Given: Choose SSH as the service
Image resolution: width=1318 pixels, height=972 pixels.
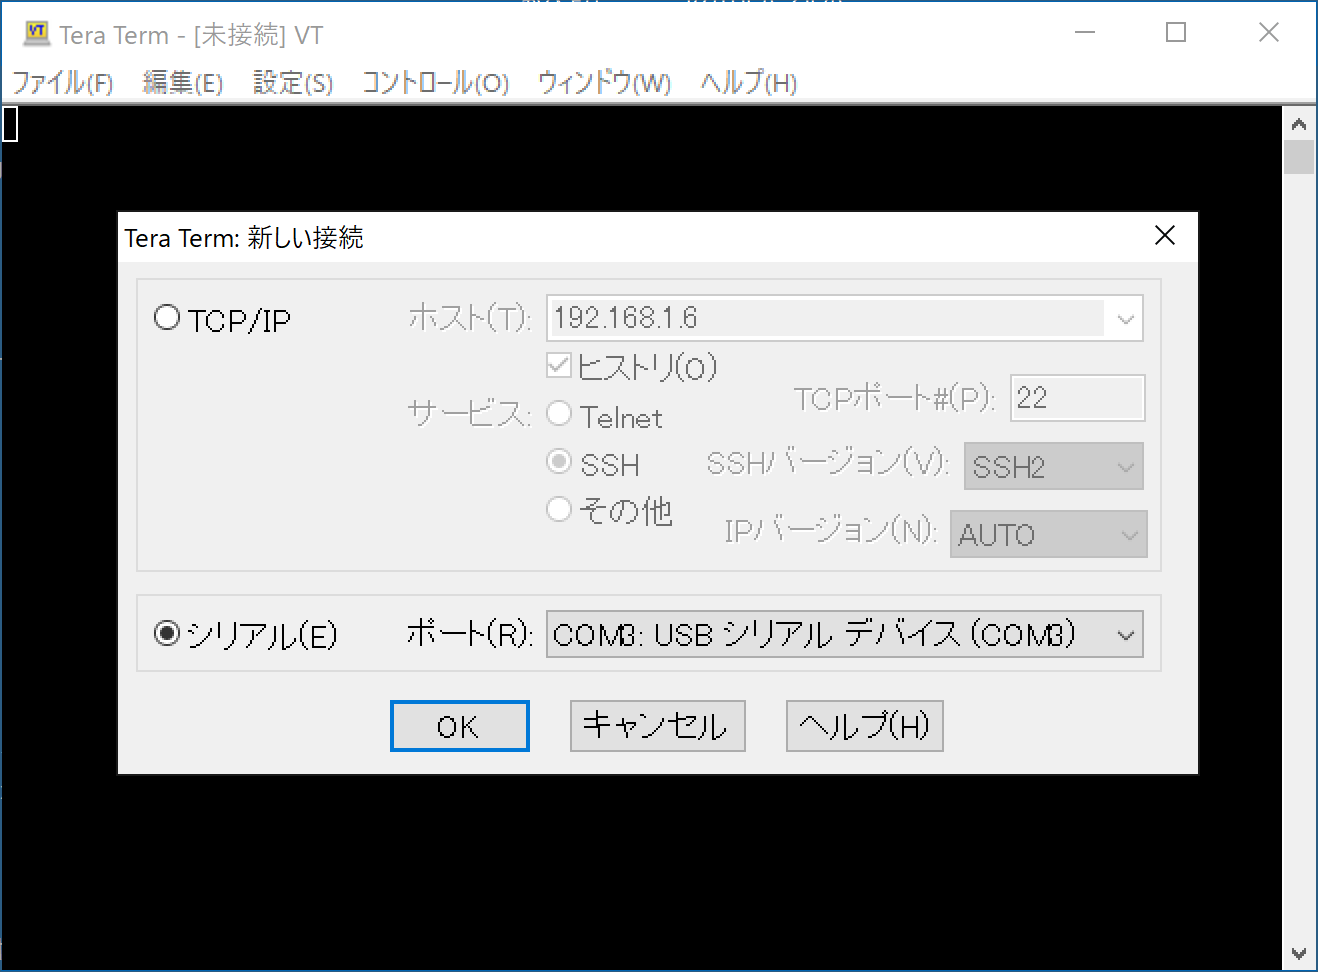Looking at the screenshot, I should (x=560, y=461).
